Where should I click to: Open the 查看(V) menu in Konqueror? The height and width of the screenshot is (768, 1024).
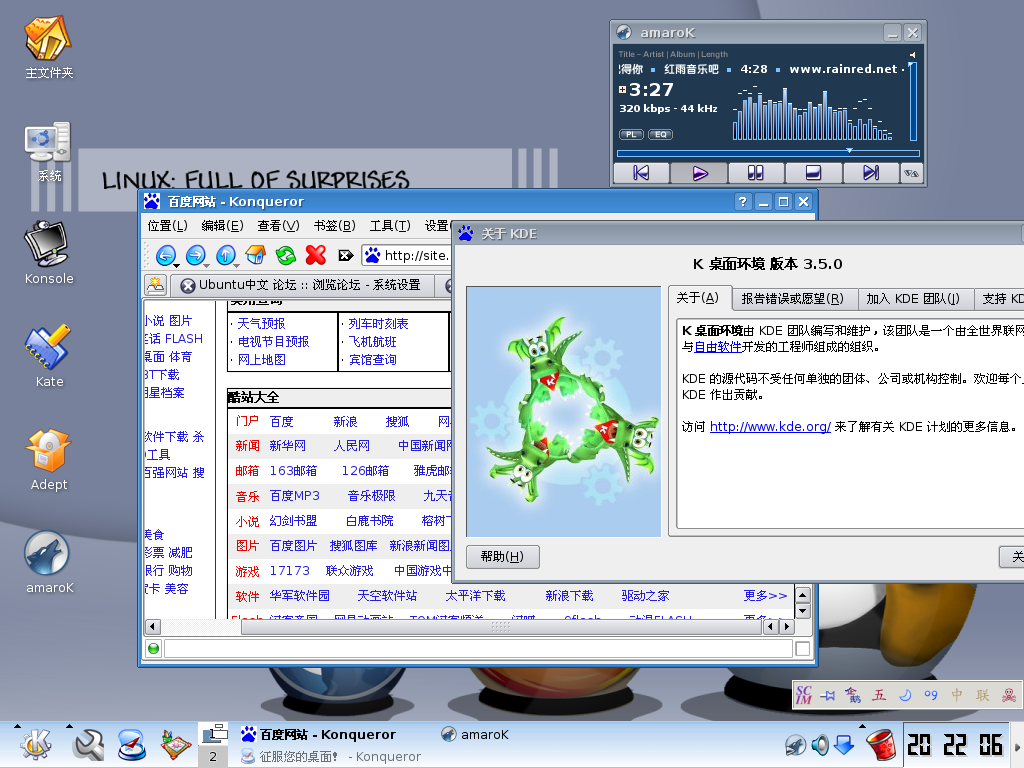[x=278, y=225]
